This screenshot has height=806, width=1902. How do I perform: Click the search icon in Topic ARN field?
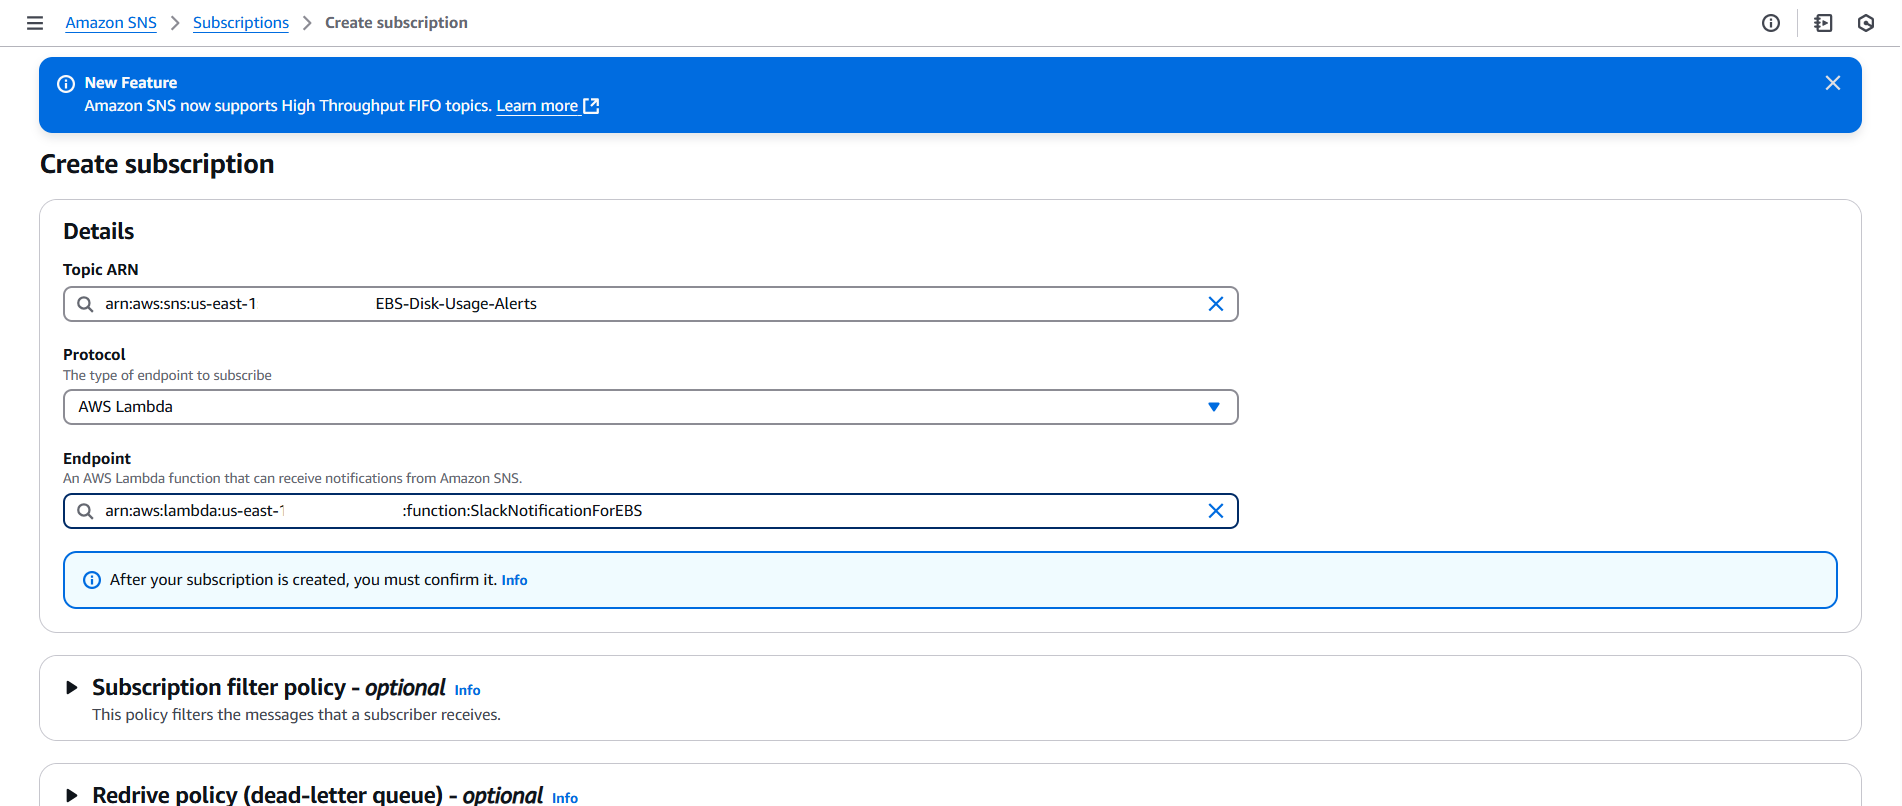pos(85,304)
